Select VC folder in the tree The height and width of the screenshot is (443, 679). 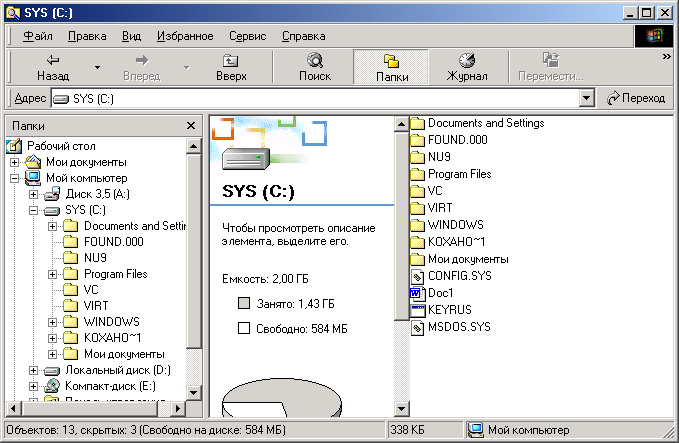click(x=91, y=290)
